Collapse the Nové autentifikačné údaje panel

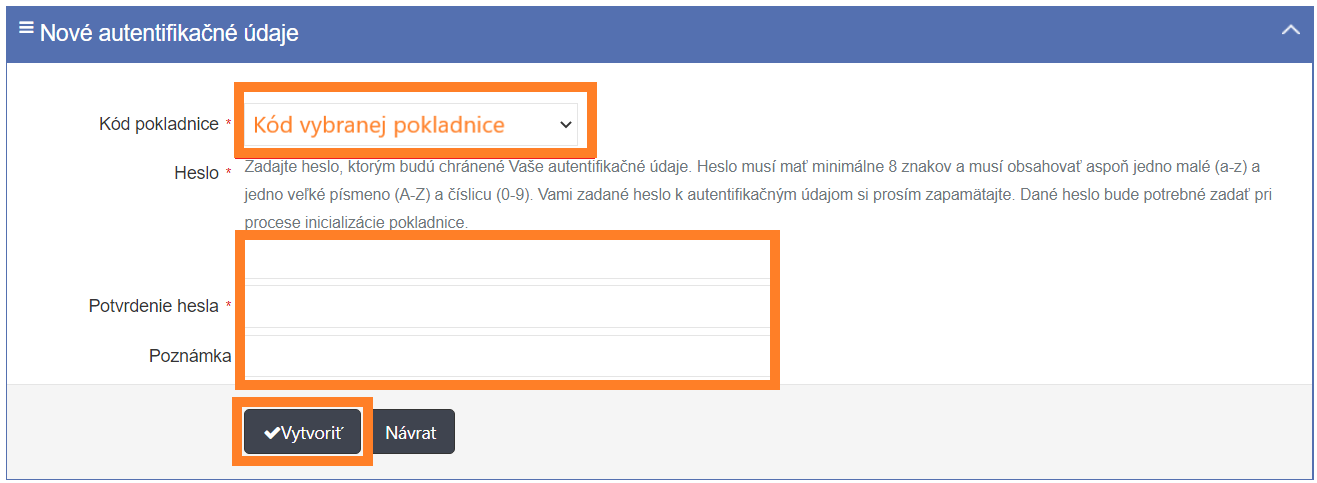(x=1290, y=30)
